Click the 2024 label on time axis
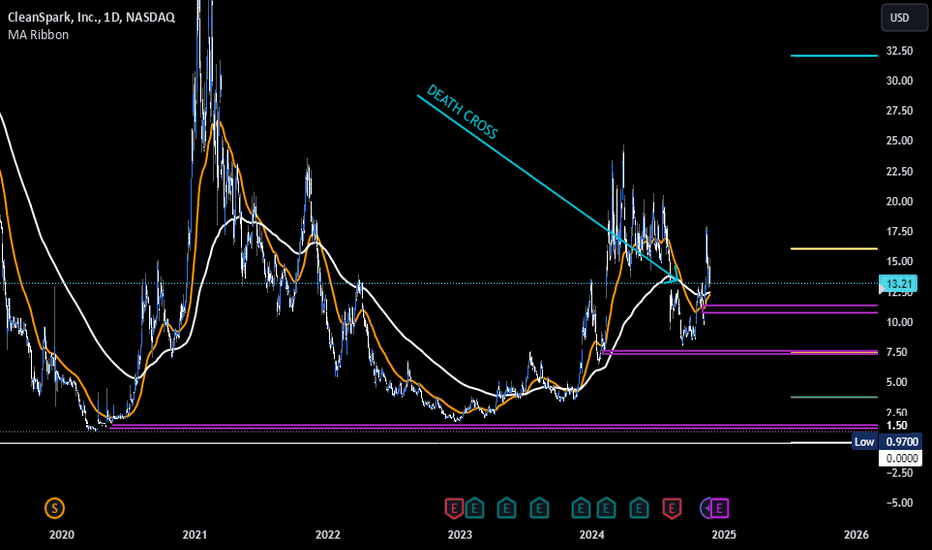Viewport: 932px width, 550px height. pyautogui.click(x=592, y=535)
